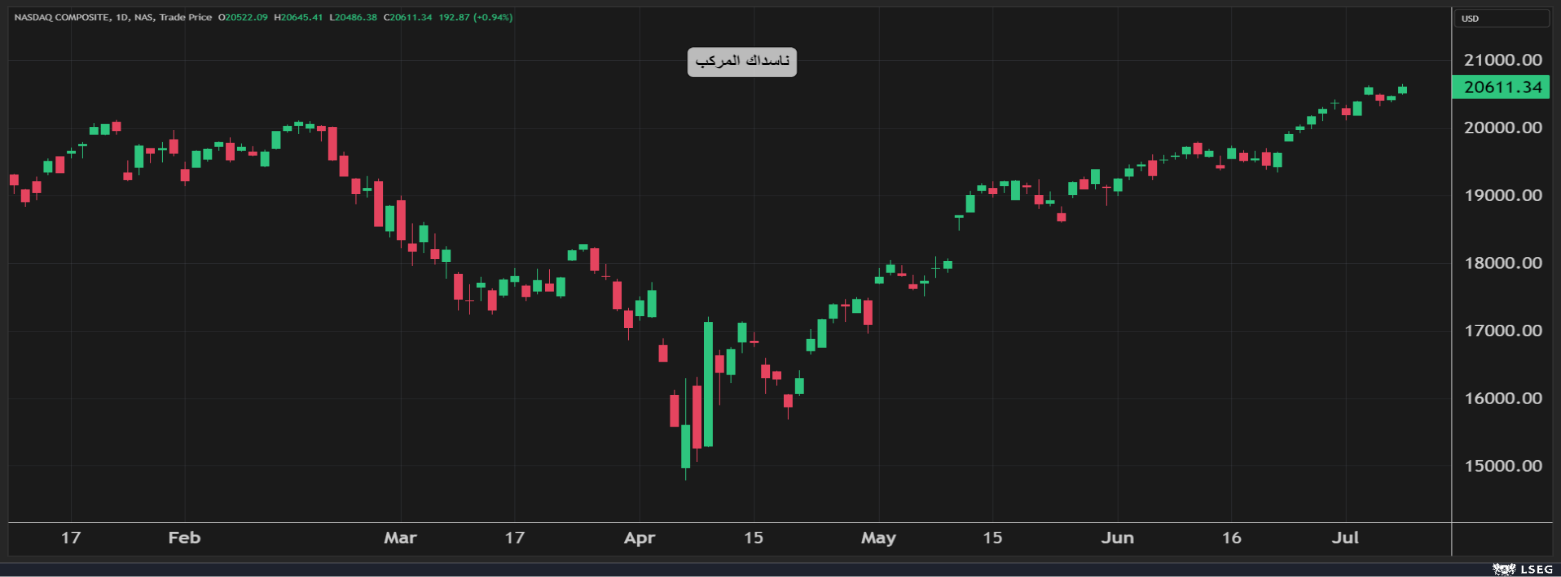
Task: Click the Apr label on time axis
Action: 639,538
